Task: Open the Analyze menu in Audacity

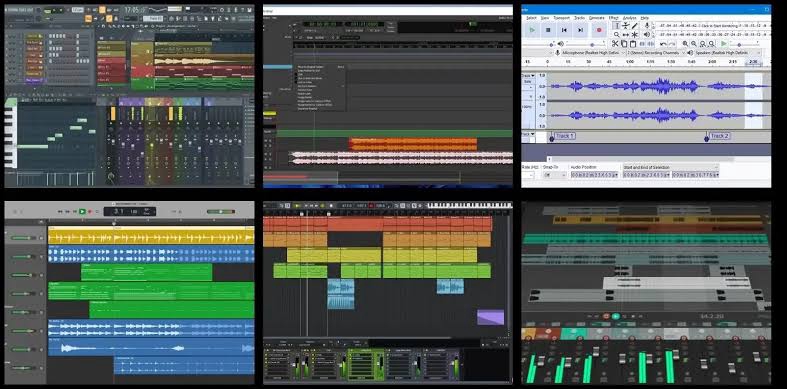Action: pos(629,18)
